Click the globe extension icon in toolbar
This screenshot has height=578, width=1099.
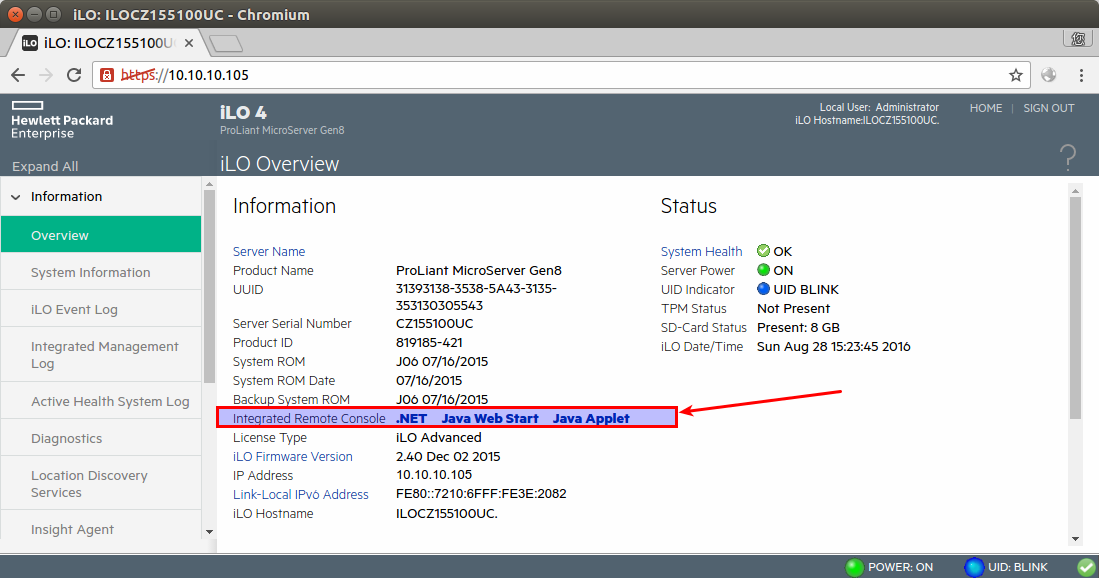pos(1049,75)
